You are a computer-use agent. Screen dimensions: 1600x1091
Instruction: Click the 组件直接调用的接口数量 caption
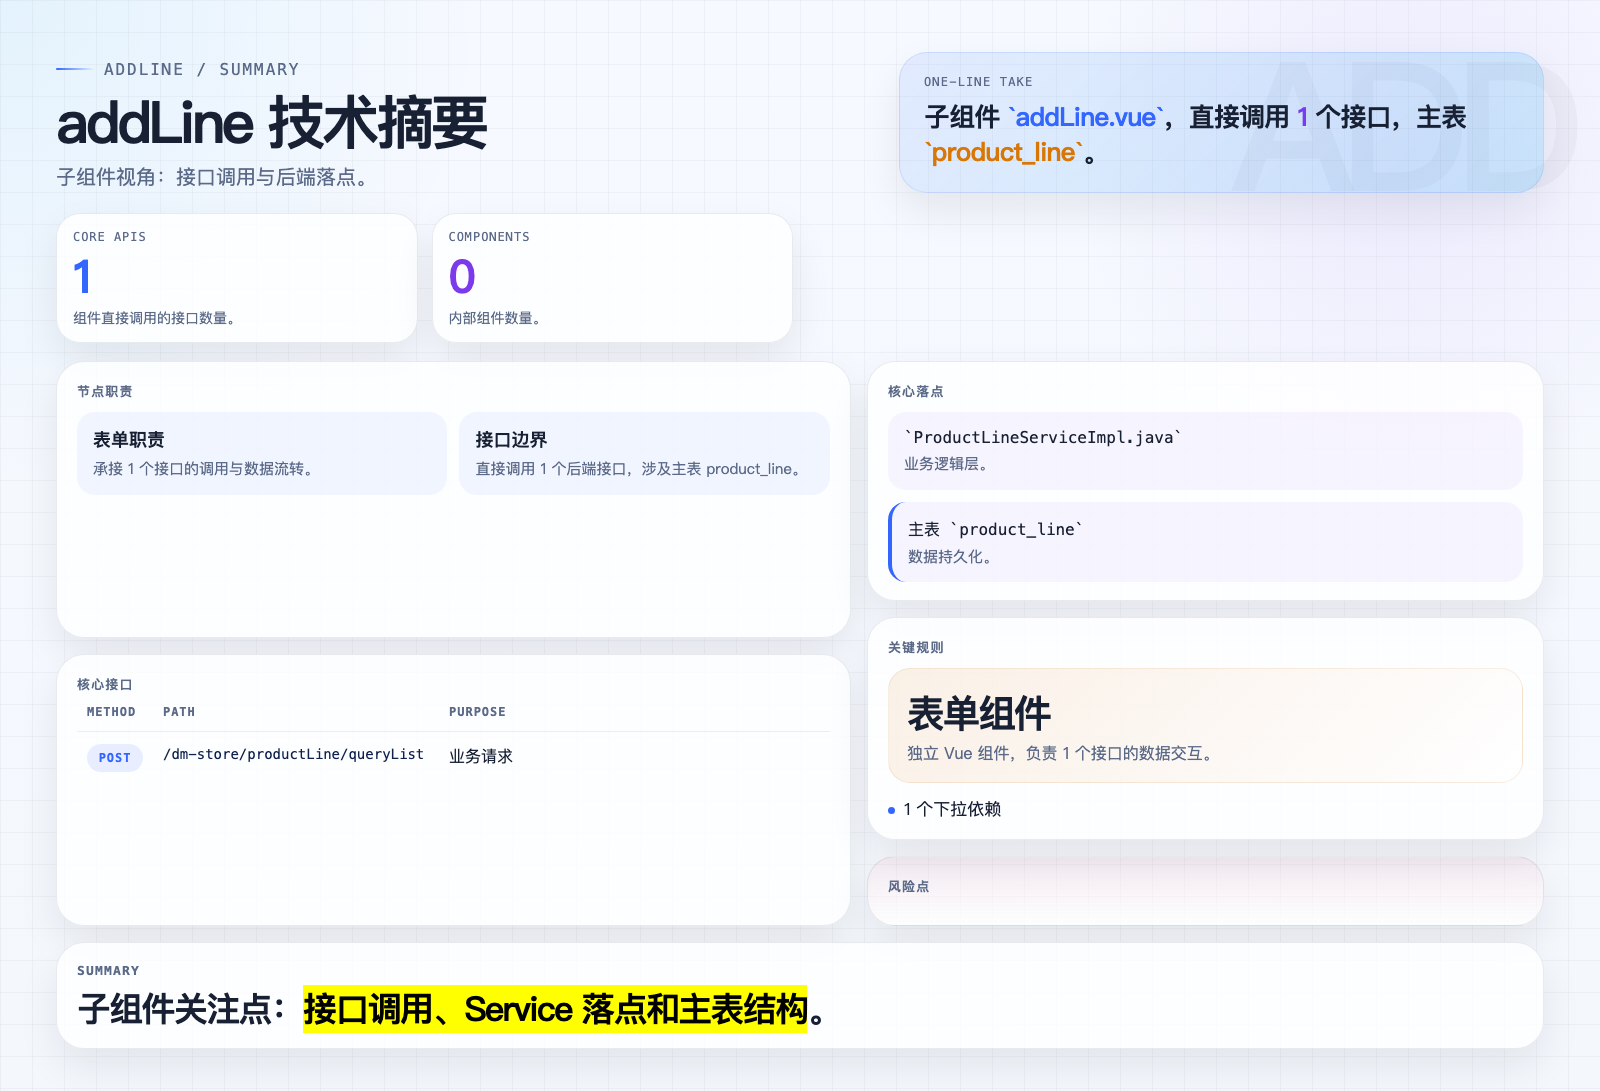pyautogui.click(x=155, y=318)
